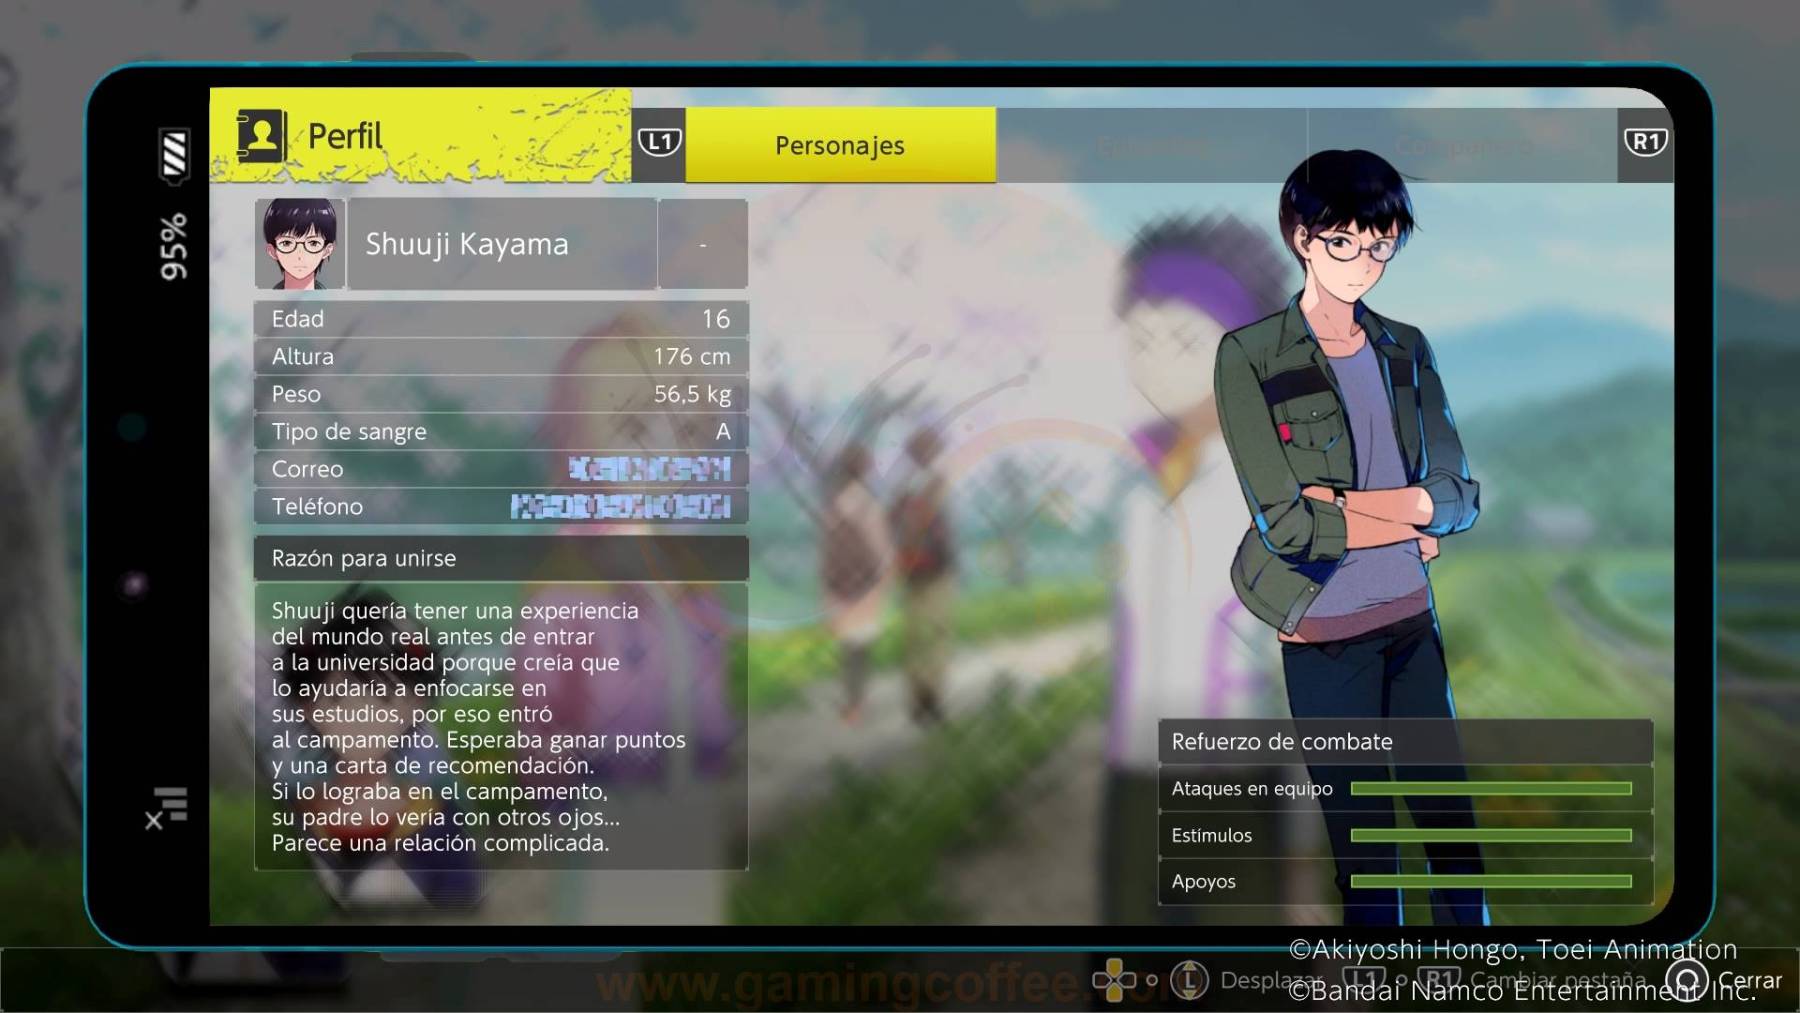The height and width of the screenshot is (1013, 1800).
Task: Click the dash box beside the name
Action: [x=703, y=244]
